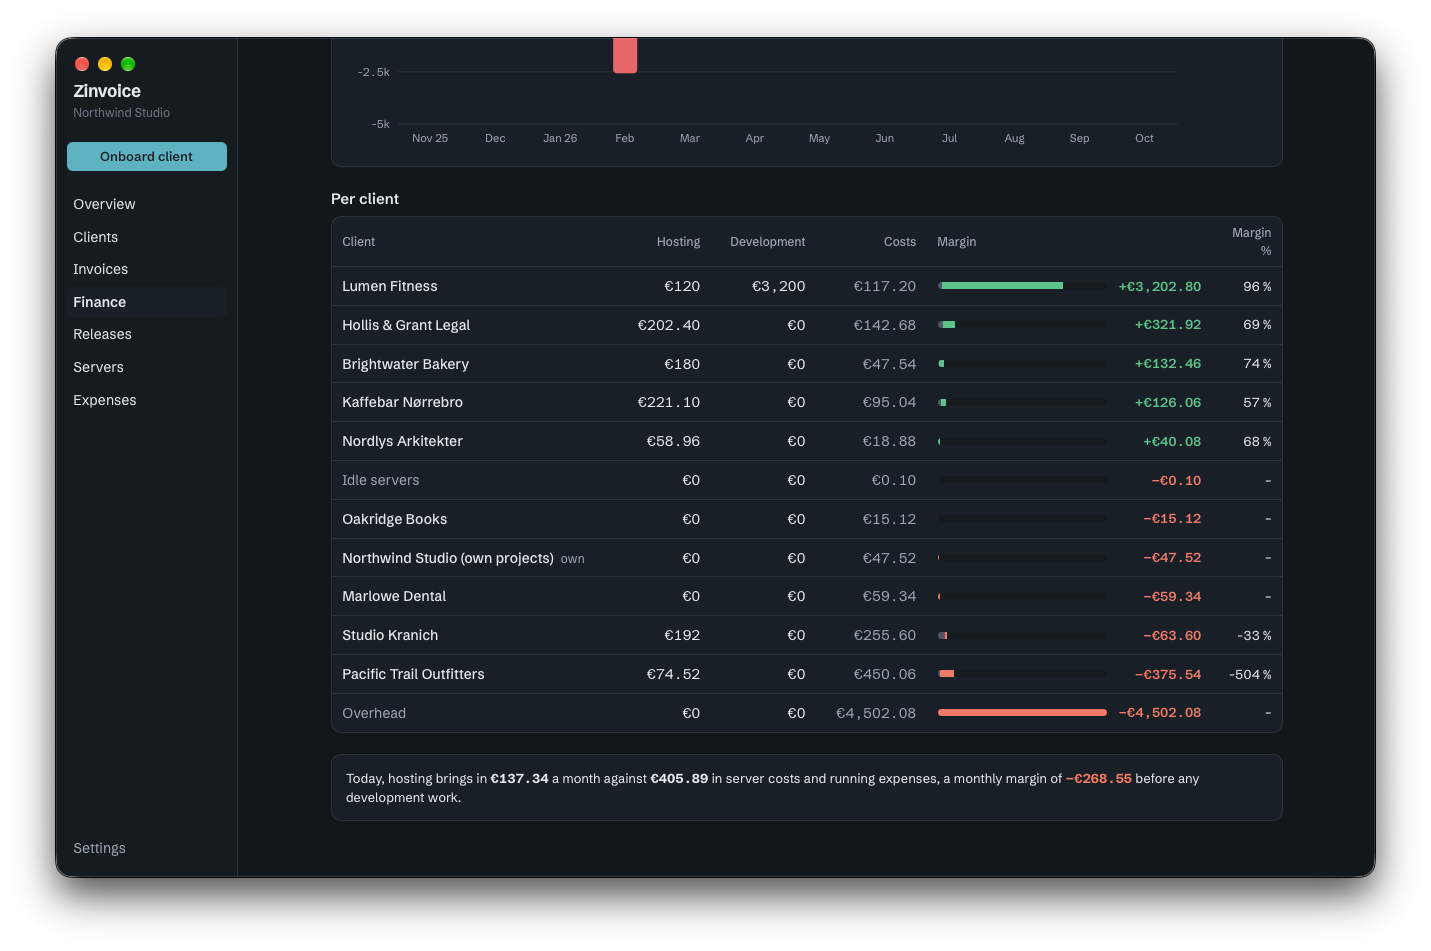
Task: Click Nordlys Arkitekter client name
Action: pos(403,441)
